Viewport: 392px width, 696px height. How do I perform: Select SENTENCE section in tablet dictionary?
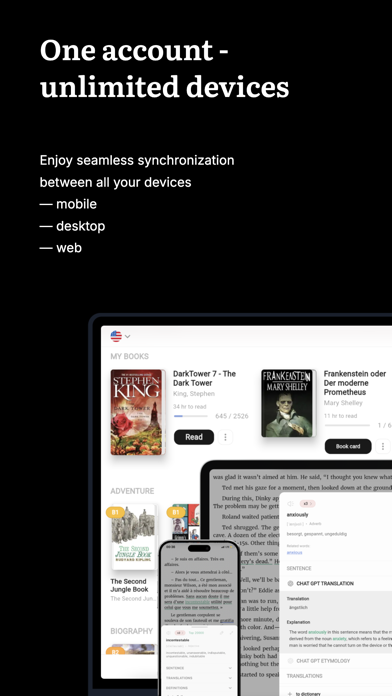pyautogui.click(x=299, y=568)
